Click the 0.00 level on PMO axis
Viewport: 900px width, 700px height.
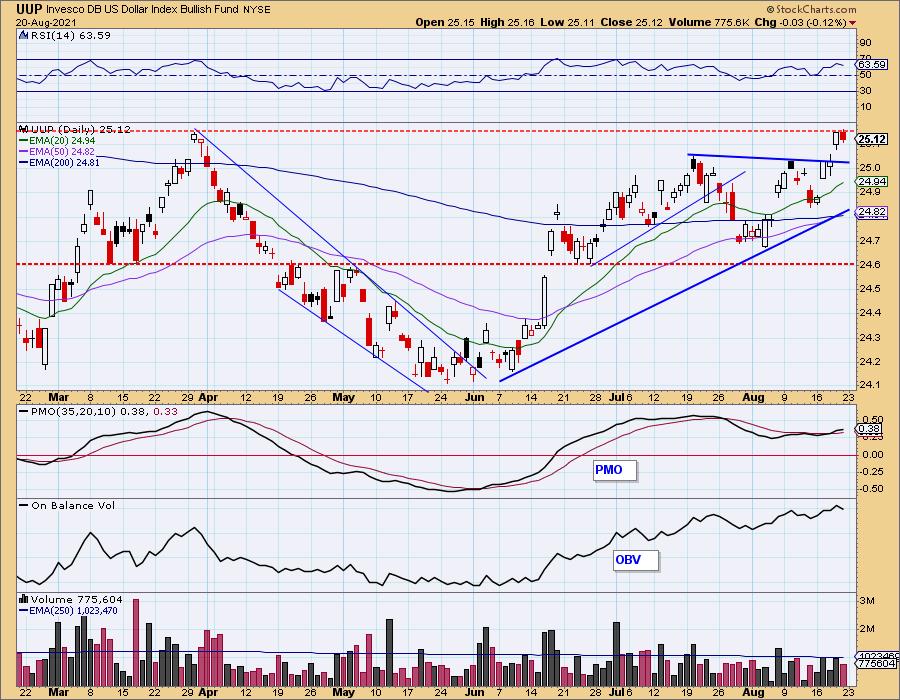coord(872,455)
